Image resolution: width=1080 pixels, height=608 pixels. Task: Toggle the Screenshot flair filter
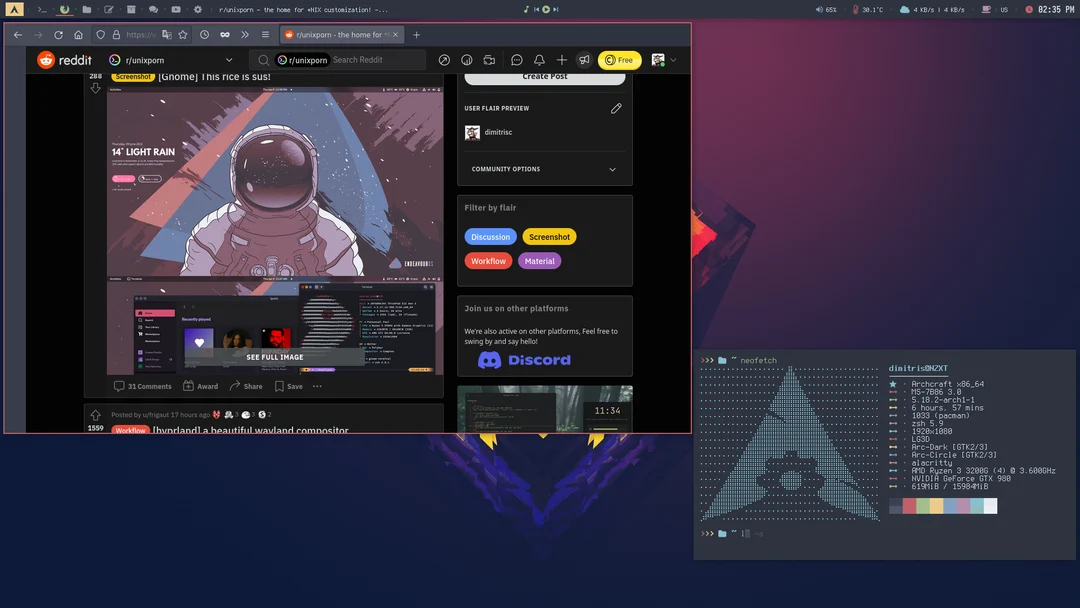click(x=549, y=236)
